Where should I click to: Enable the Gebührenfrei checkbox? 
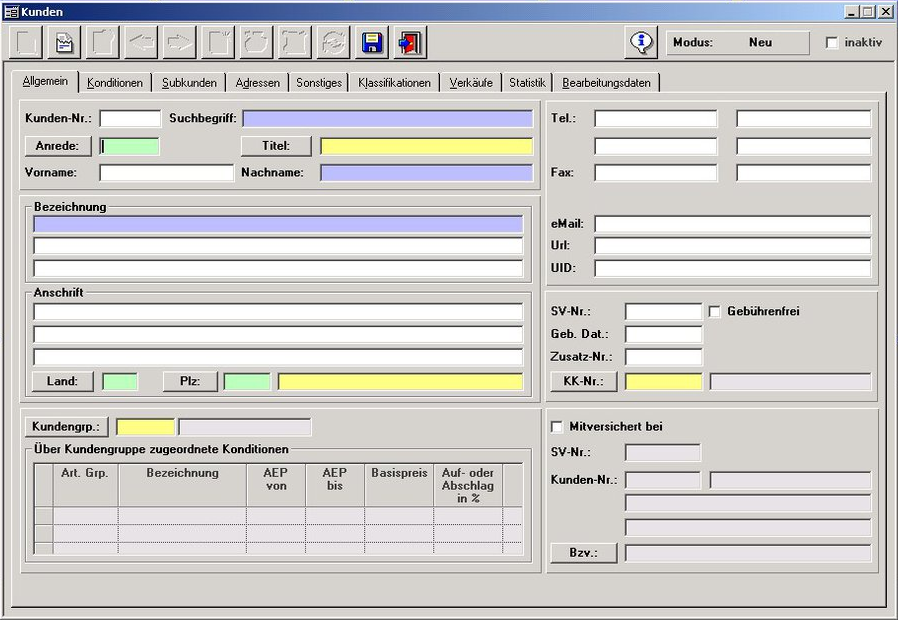tap(715, 312)
